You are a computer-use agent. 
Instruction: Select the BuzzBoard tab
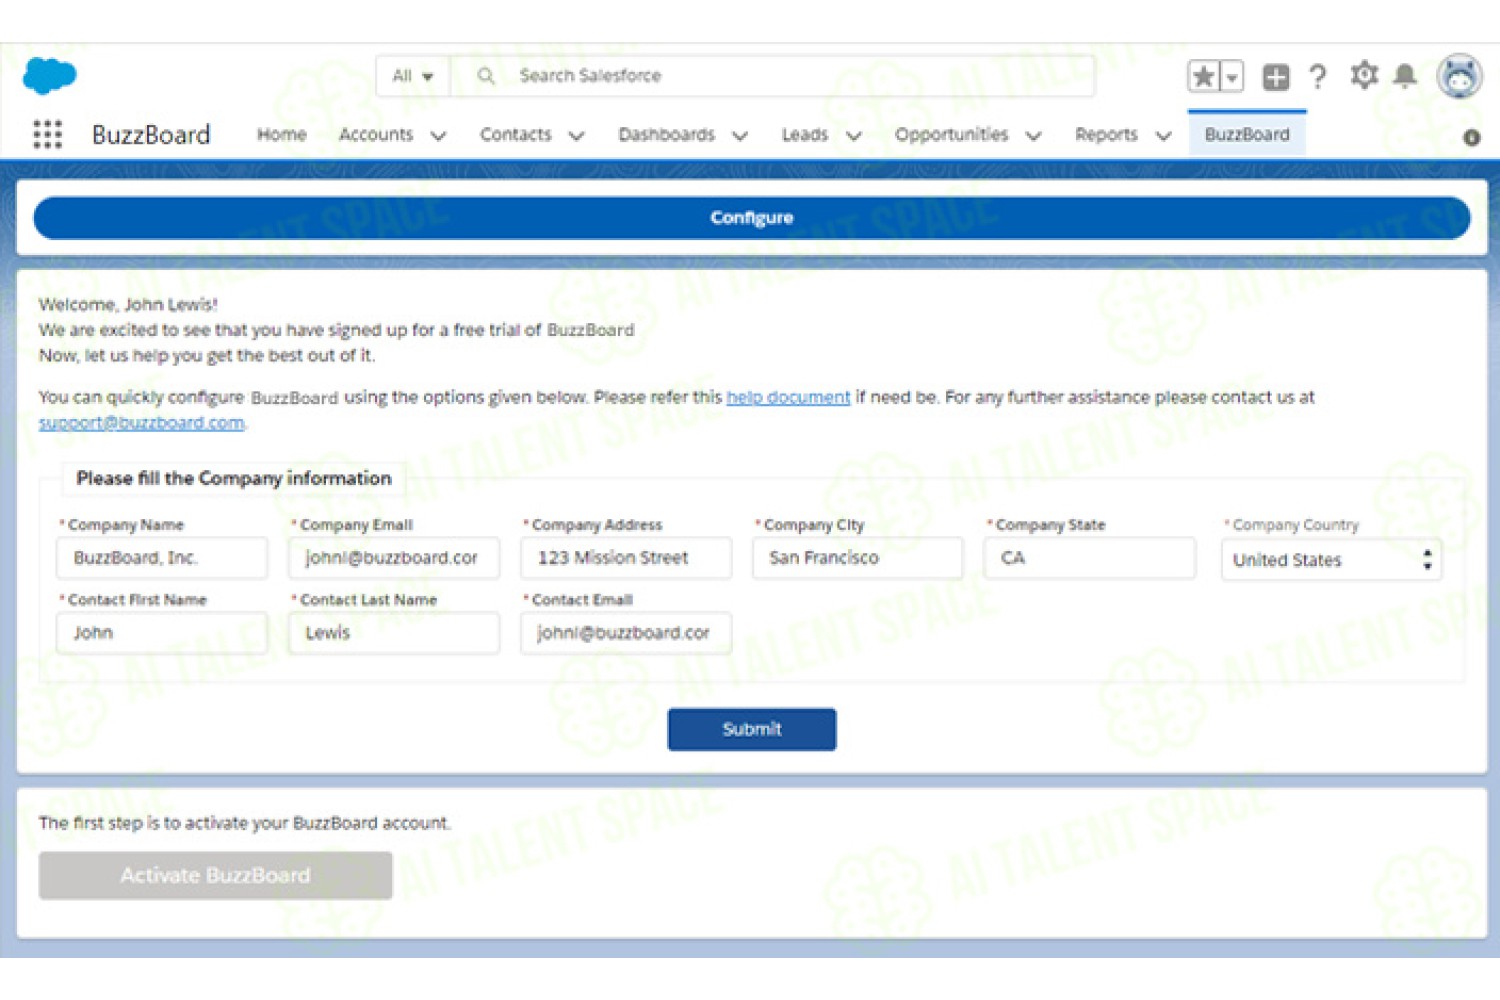point(1247,134)
